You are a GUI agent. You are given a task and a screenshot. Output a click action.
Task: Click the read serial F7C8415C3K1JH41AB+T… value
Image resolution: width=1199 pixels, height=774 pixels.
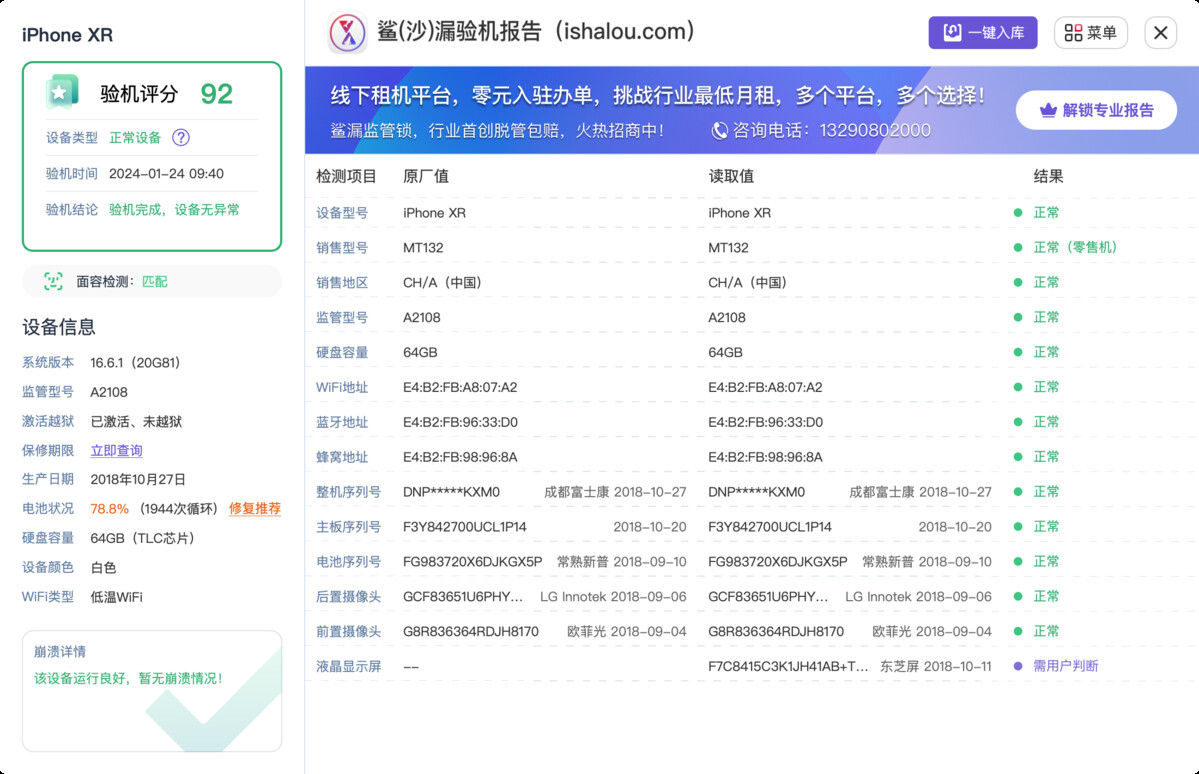click(x=788, y=666)
